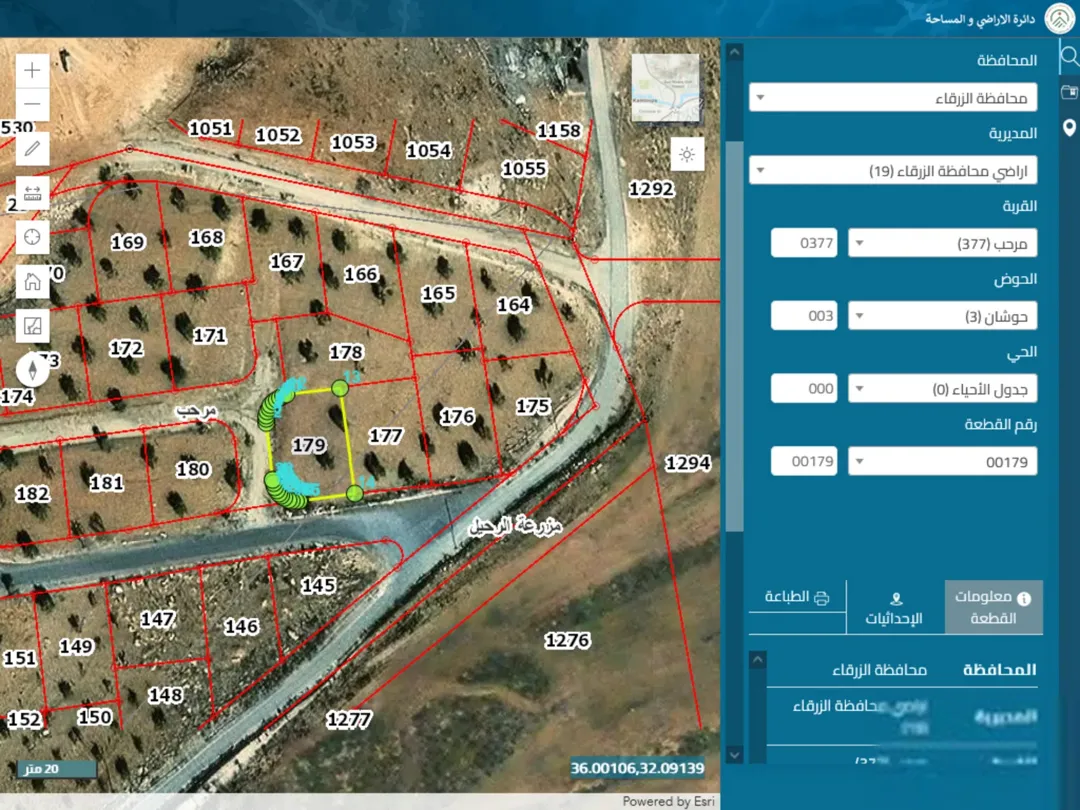Switch to الإحداثيات coordinates tab
The height and width of the screenshot is (810, 1080).
pyautogui.click(x=894, y=608)
